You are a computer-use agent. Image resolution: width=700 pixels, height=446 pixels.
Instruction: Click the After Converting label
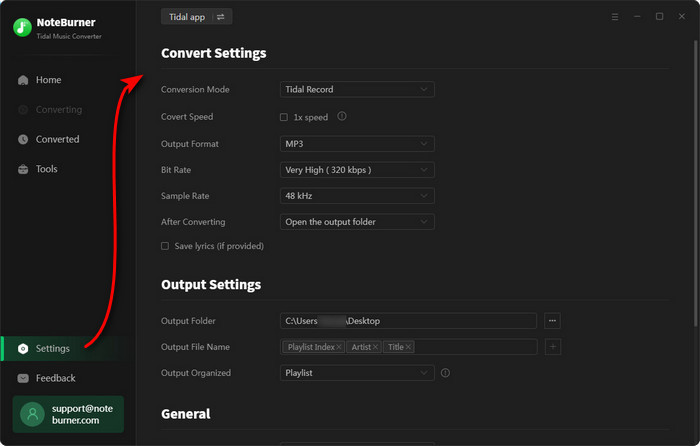[x=193, y=222]
